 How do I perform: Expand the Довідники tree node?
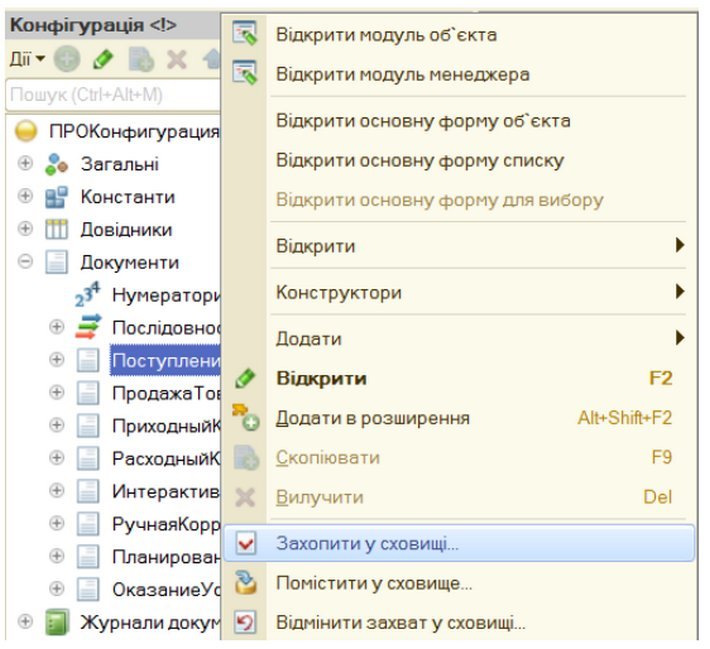click(25, 230)
